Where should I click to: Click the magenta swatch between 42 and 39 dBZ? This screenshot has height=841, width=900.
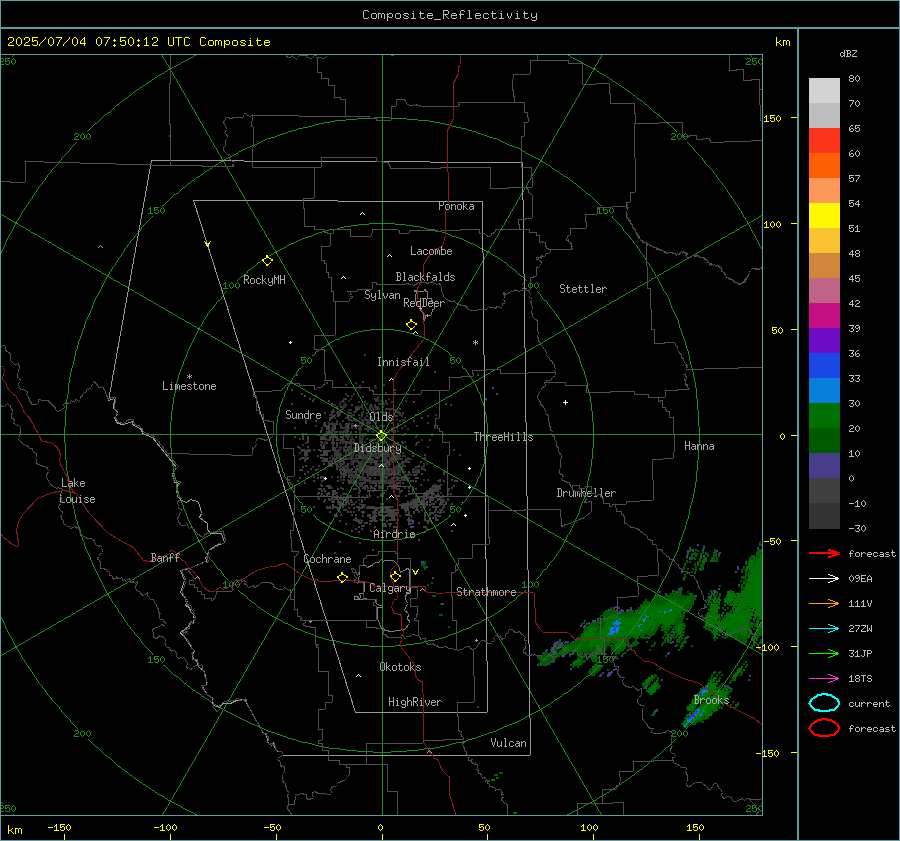coord(824,316)
